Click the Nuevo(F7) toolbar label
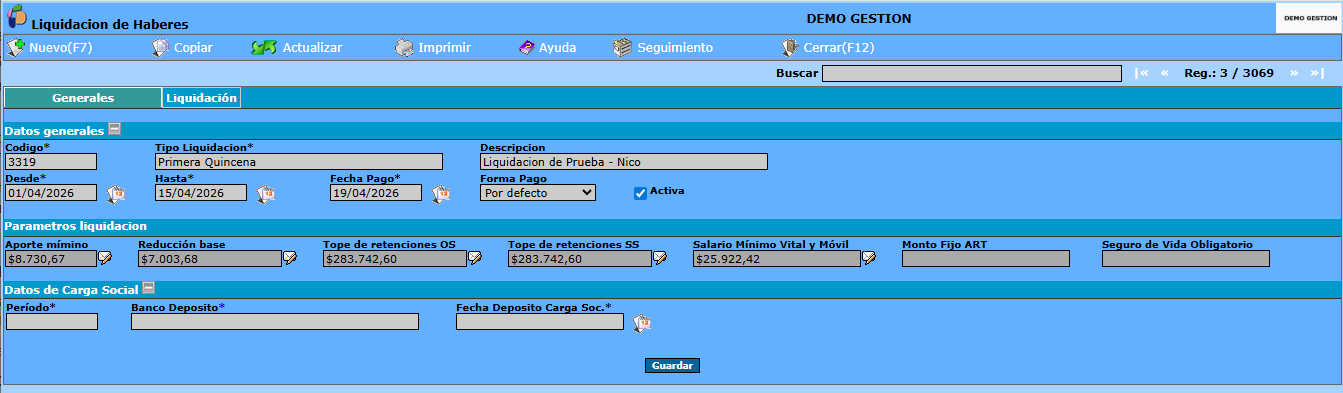This screenshot has height=393, width=1343. [61, 47]
